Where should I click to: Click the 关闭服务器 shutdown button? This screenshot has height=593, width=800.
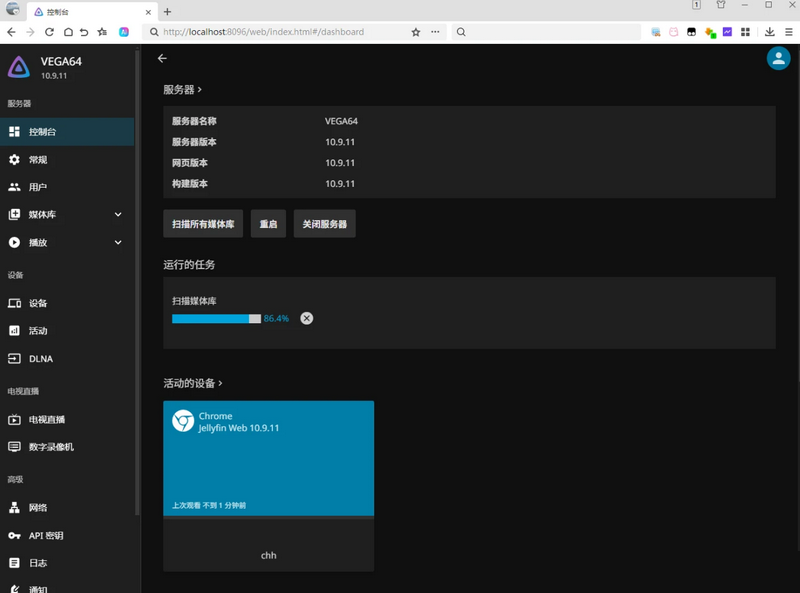[x=324, y=224]
